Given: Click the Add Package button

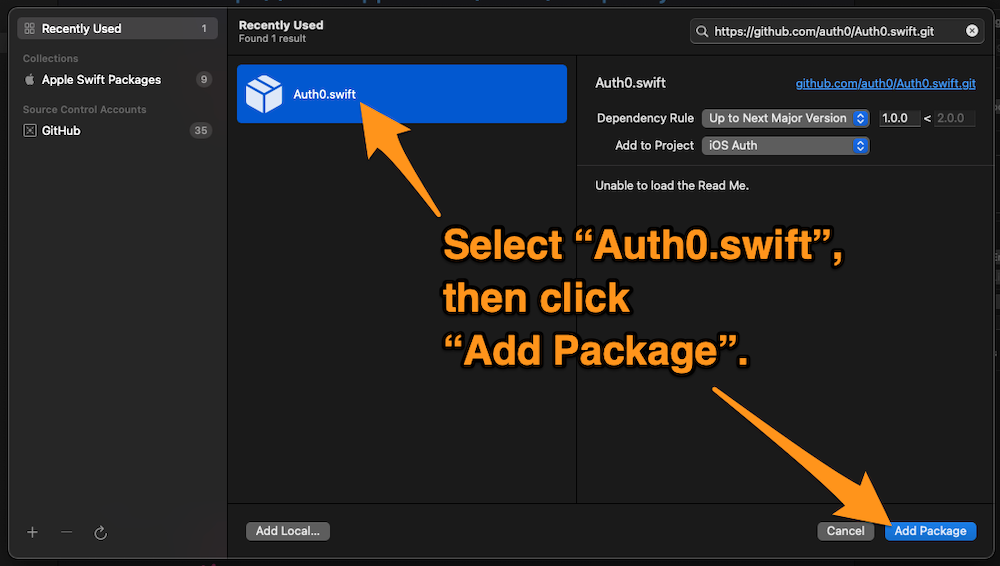Looking at the screenshot, I should point(930,531).
